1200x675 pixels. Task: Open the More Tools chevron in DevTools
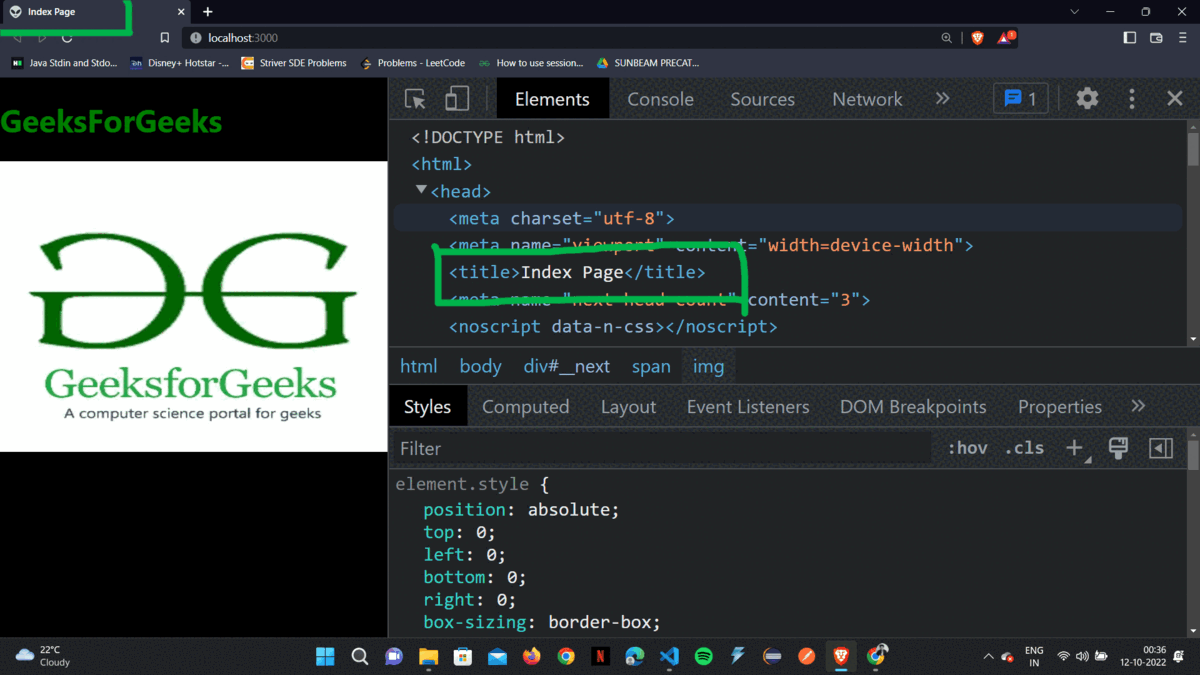click(942, 98)
